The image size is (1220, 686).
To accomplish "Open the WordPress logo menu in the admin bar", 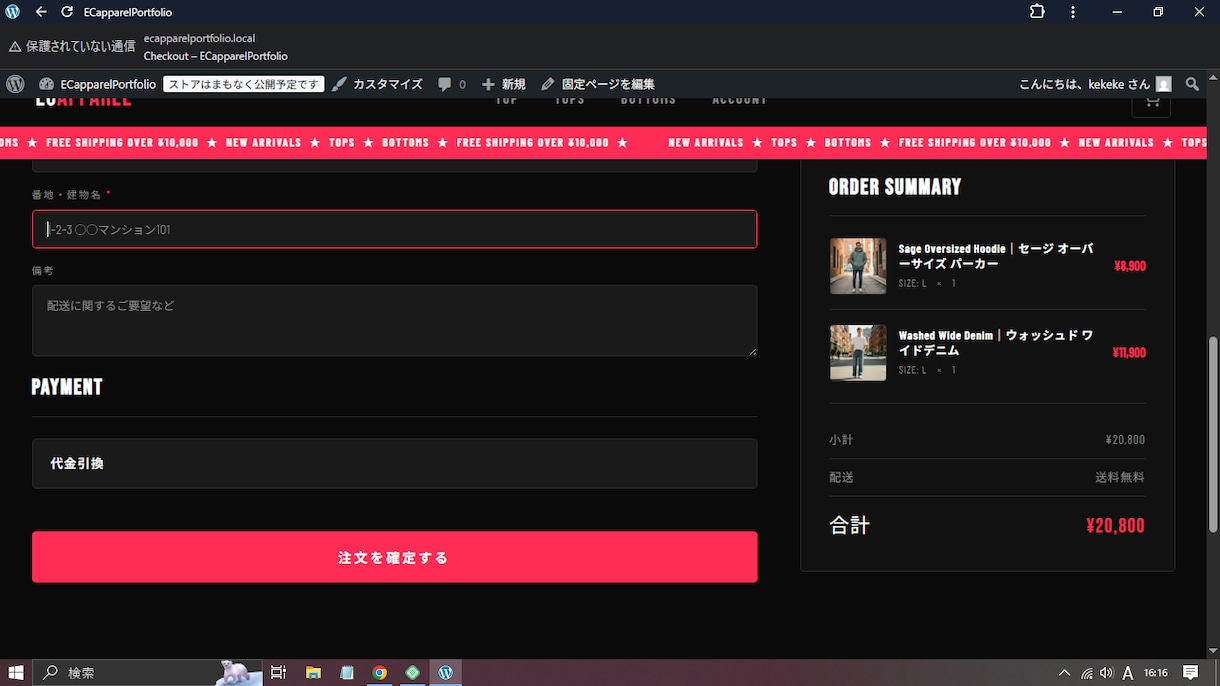I will point(15,84).
